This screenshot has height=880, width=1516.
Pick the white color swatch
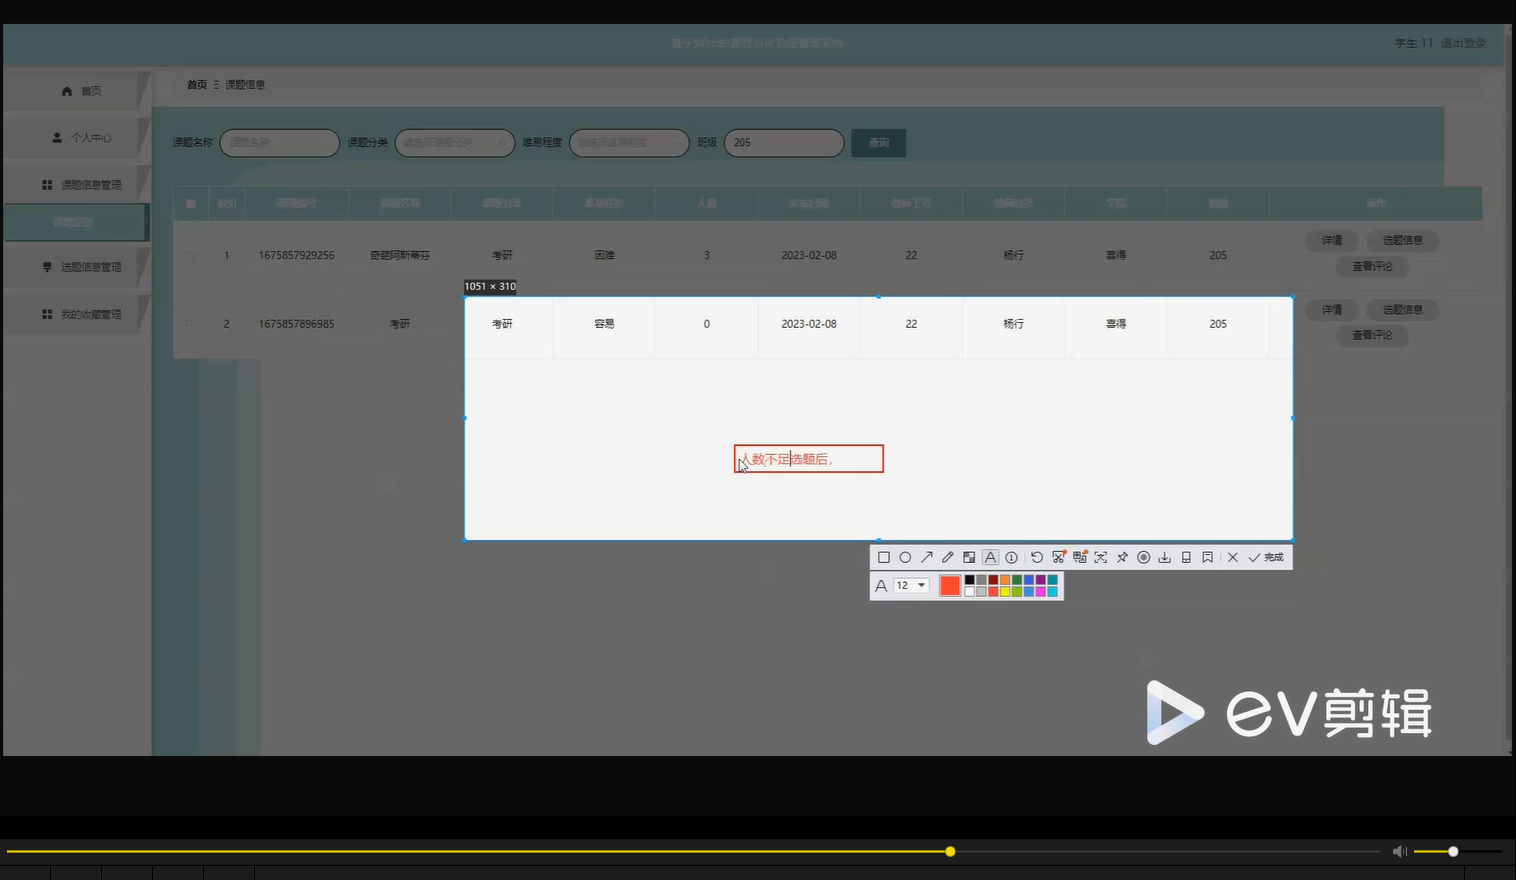969,592
